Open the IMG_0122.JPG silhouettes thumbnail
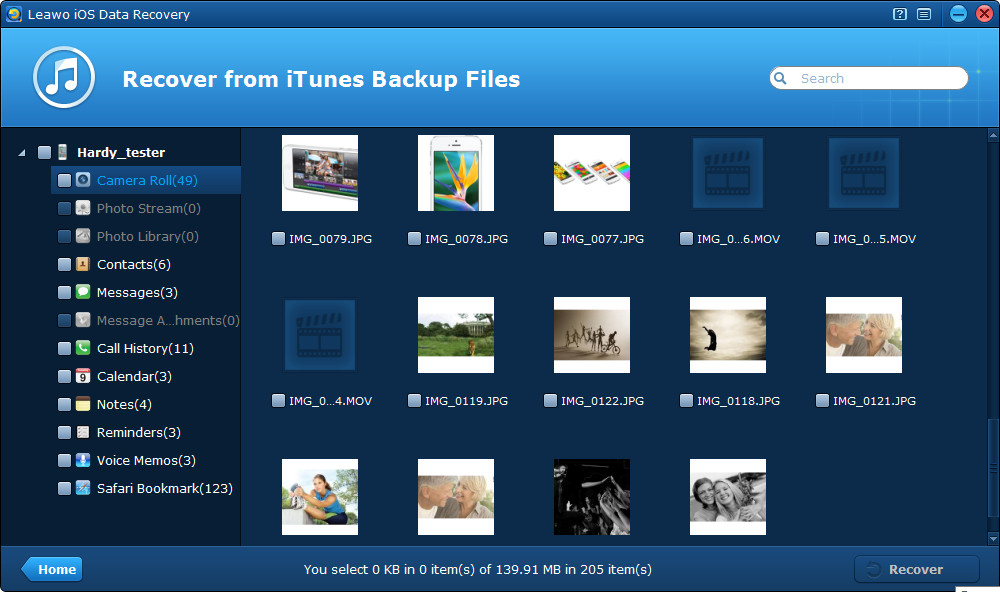Viewport: 1000px width, 592px height. (591, 335)
